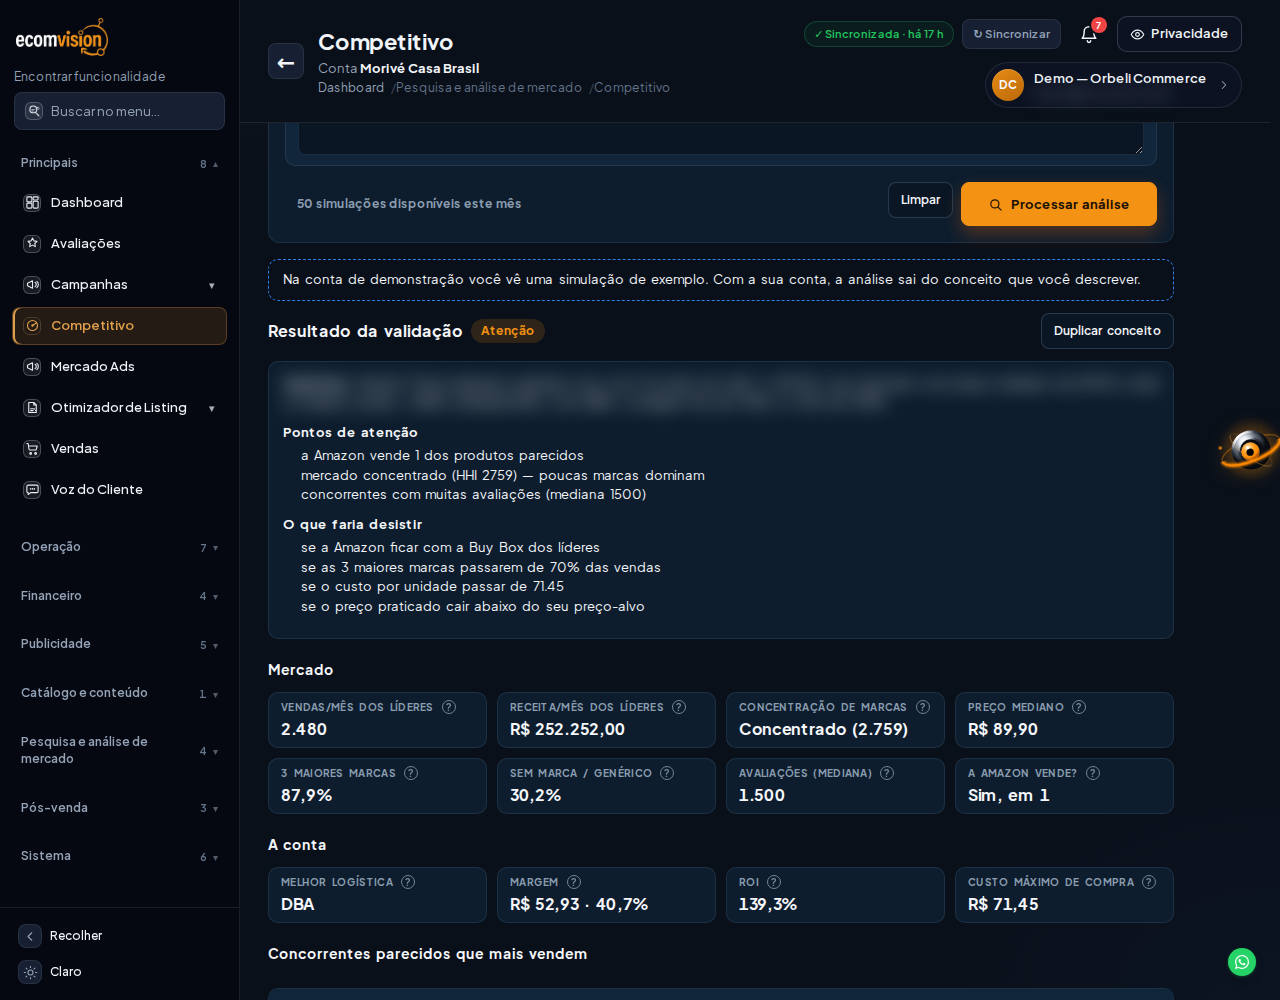Click the Dashboard sidebar icon
The width and height of the screenshot is (1280, 1000).
pyautogui.click(x=32, y=203)
